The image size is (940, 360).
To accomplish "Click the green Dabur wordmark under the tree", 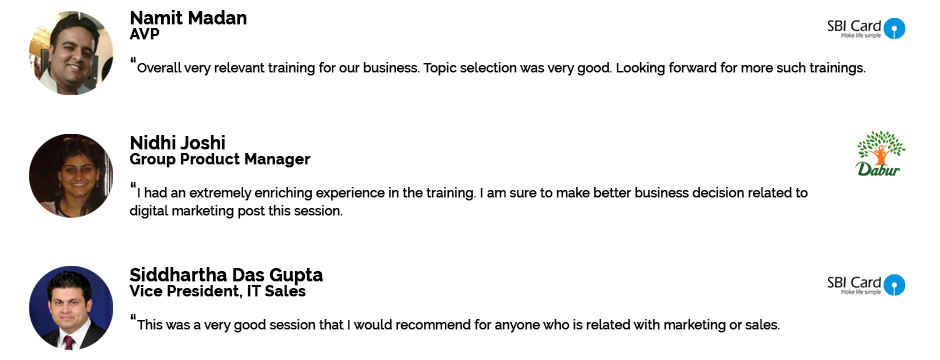I will (878, 169).
